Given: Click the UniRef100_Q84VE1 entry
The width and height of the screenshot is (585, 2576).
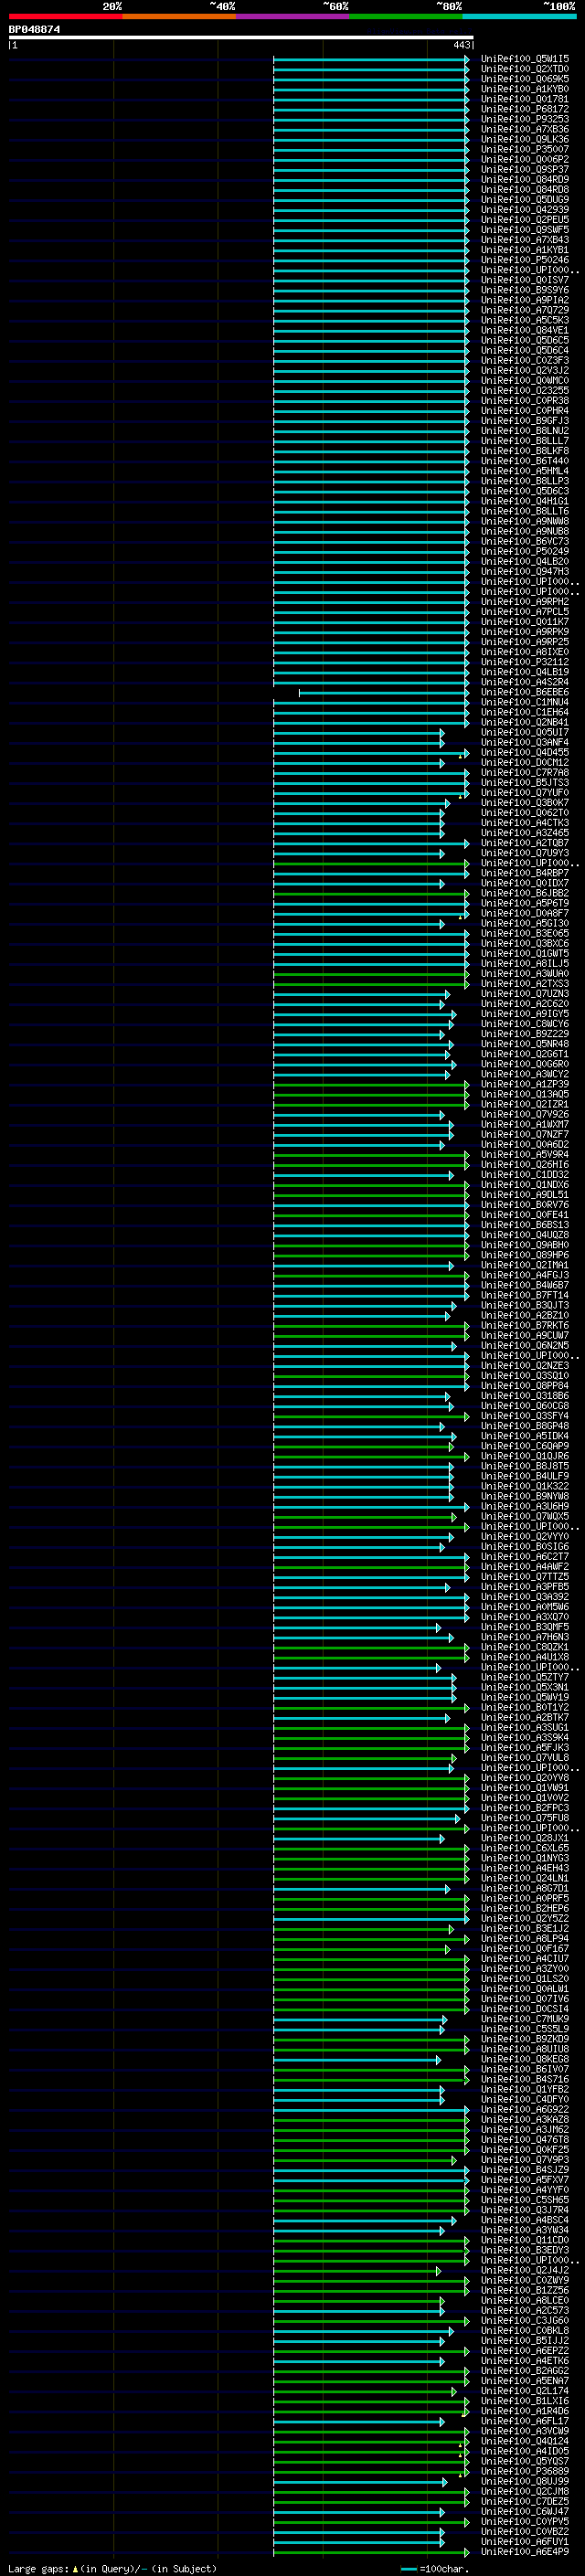Looking at the screenshot, I should 525,330.
